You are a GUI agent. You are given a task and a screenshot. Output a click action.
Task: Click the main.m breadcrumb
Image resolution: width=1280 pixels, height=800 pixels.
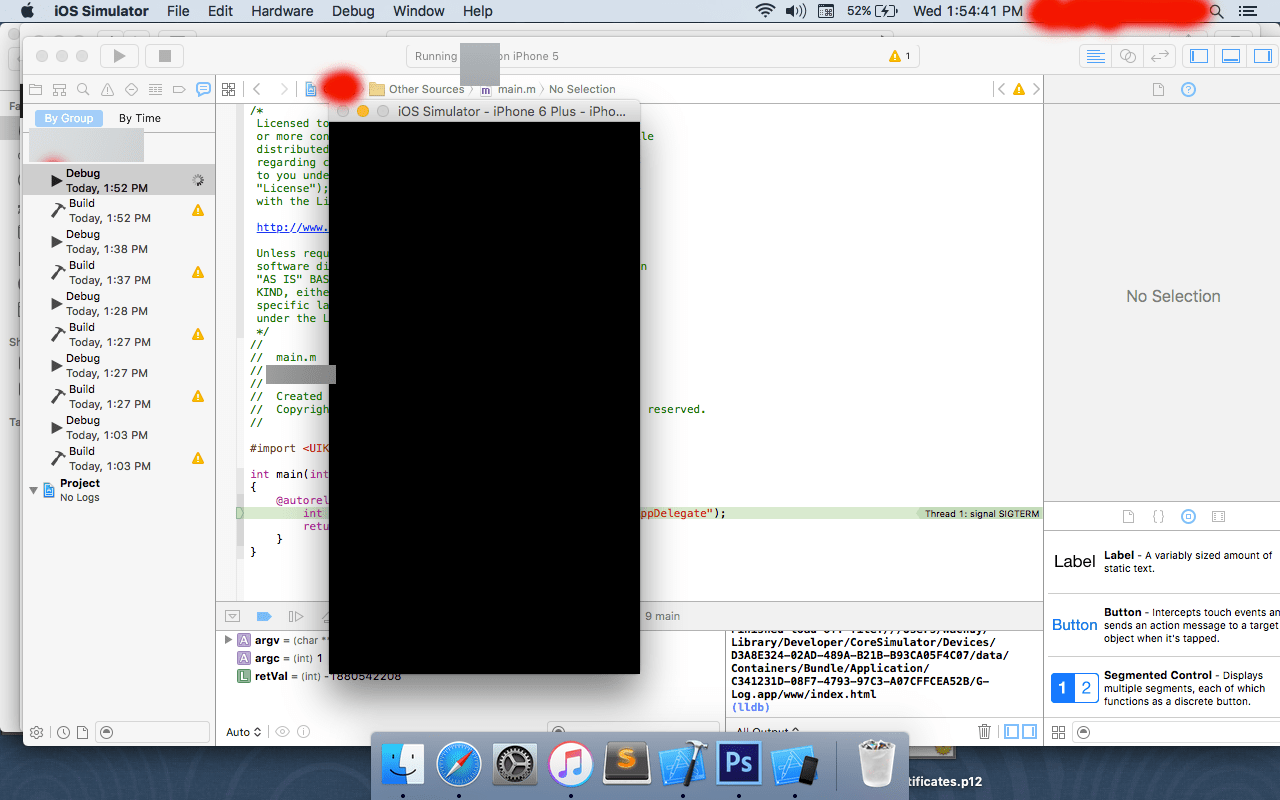[x=510, y=89]
